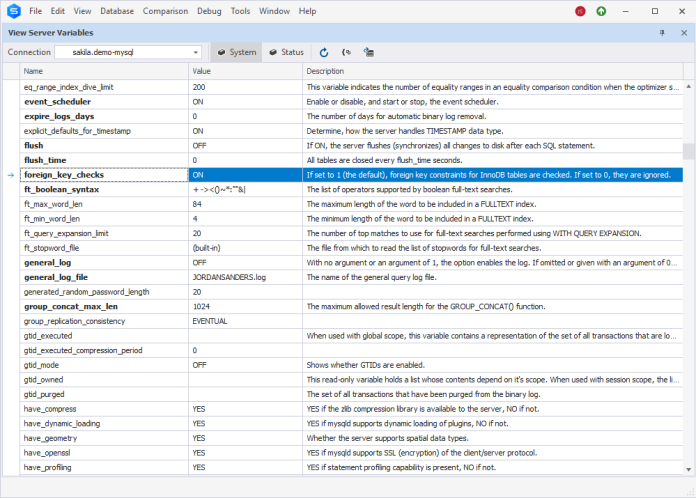Click the scroll down arrow of the grid
The image size is (696, 498).
pyautogui.click(x=688, y=469)
